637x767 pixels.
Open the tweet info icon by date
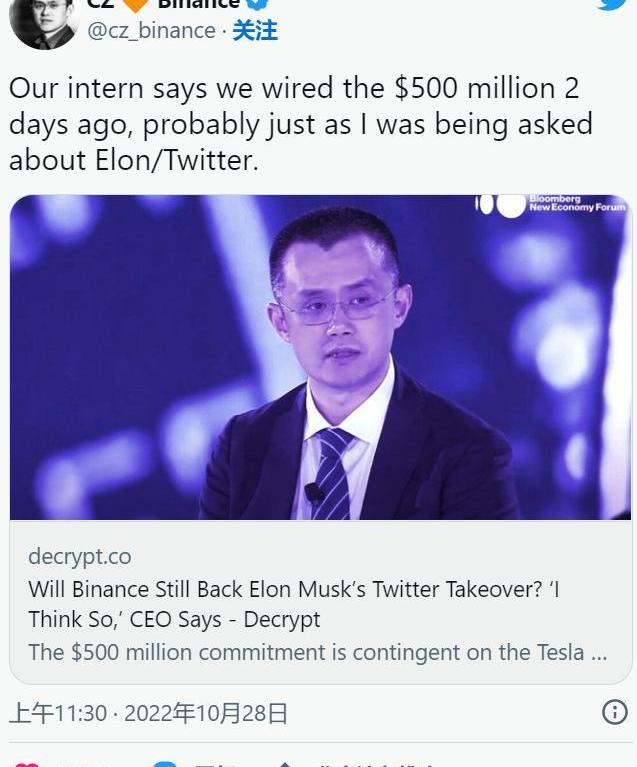pos(615,712)
